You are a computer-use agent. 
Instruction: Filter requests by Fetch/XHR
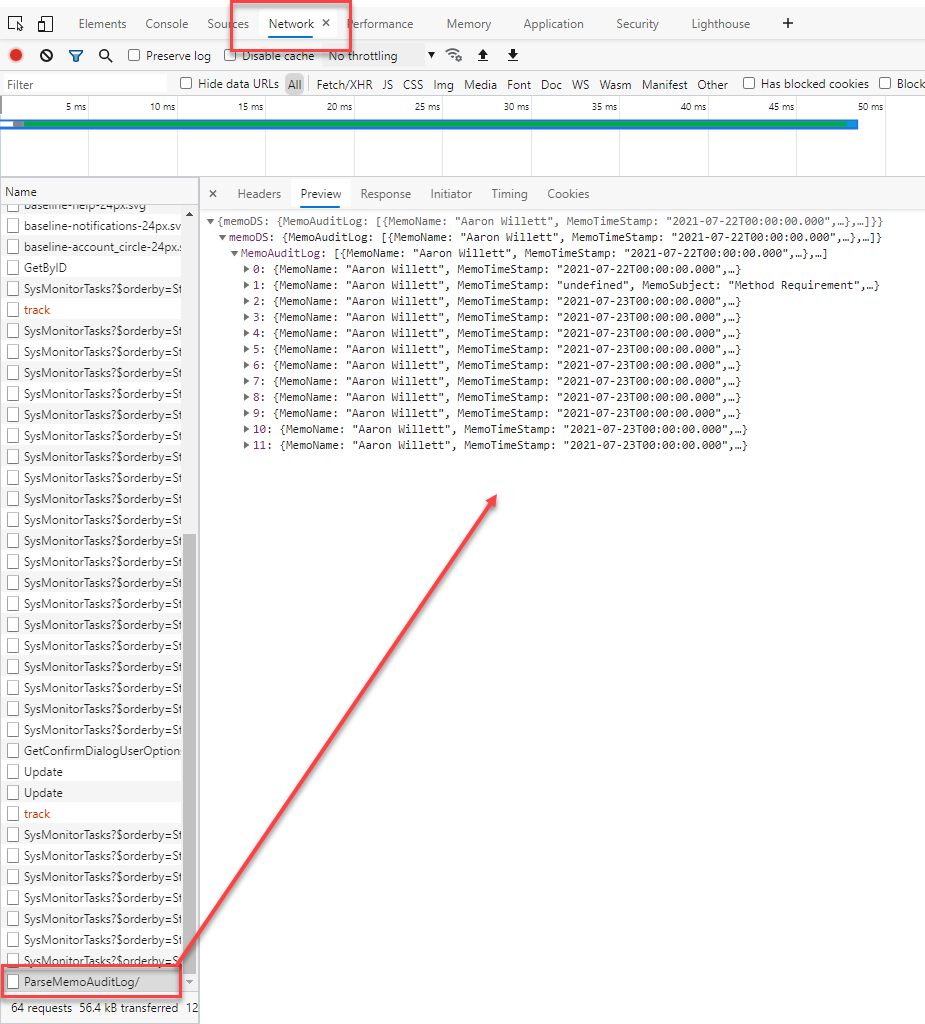pyautogui.click(x=344, y=84)
